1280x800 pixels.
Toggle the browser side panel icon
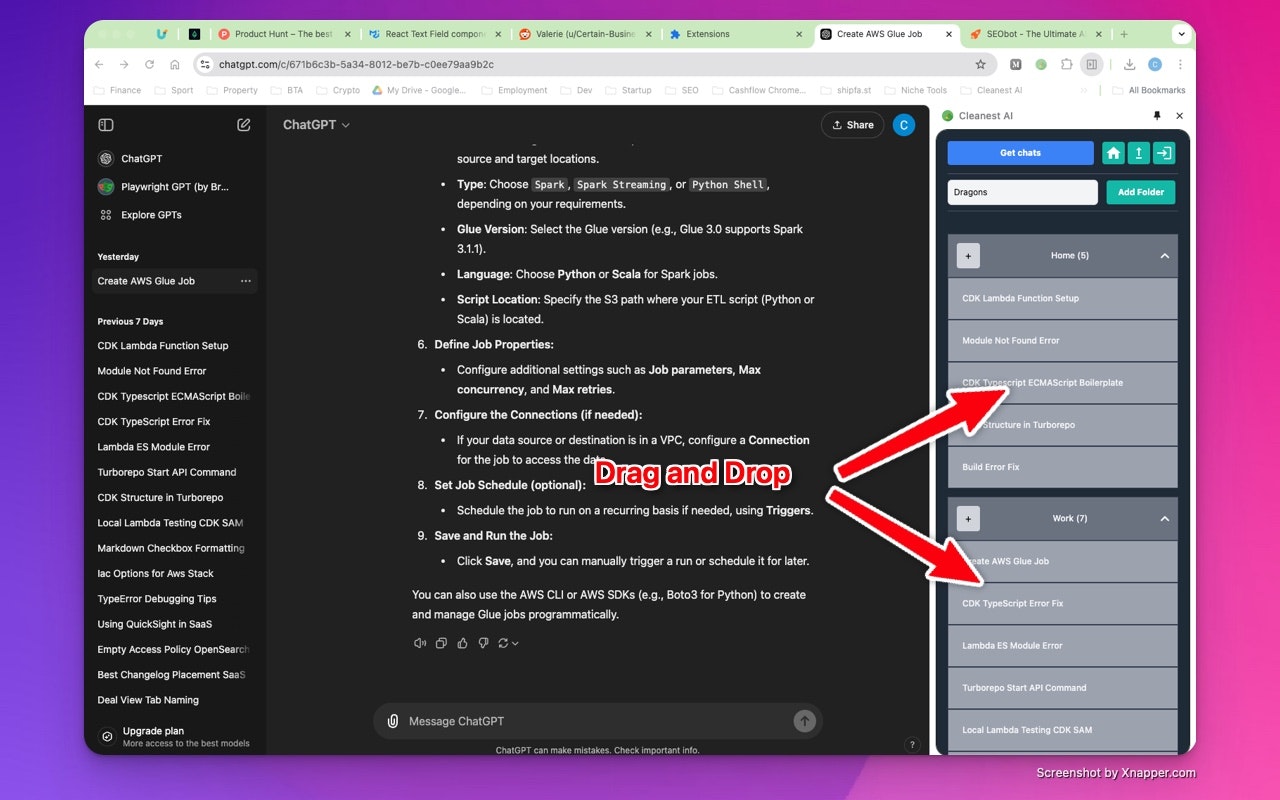click(x=1092, y=64)
